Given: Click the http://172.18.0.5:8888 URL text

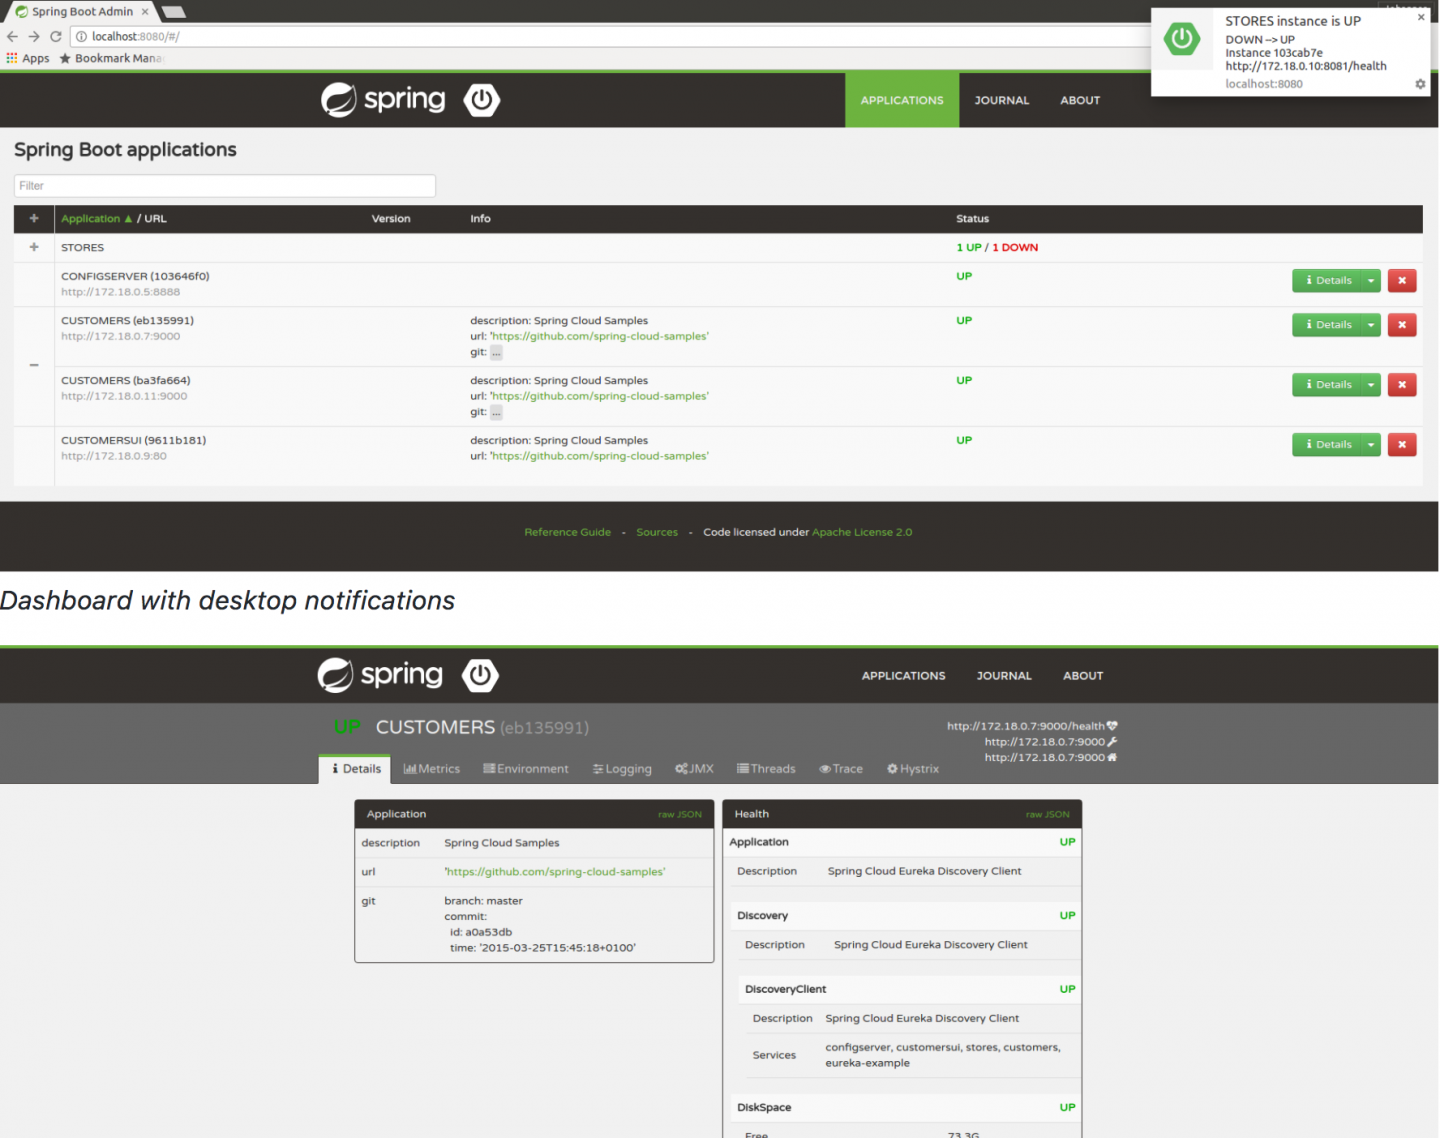Looking at the screenshot, I should pos(121,292).
